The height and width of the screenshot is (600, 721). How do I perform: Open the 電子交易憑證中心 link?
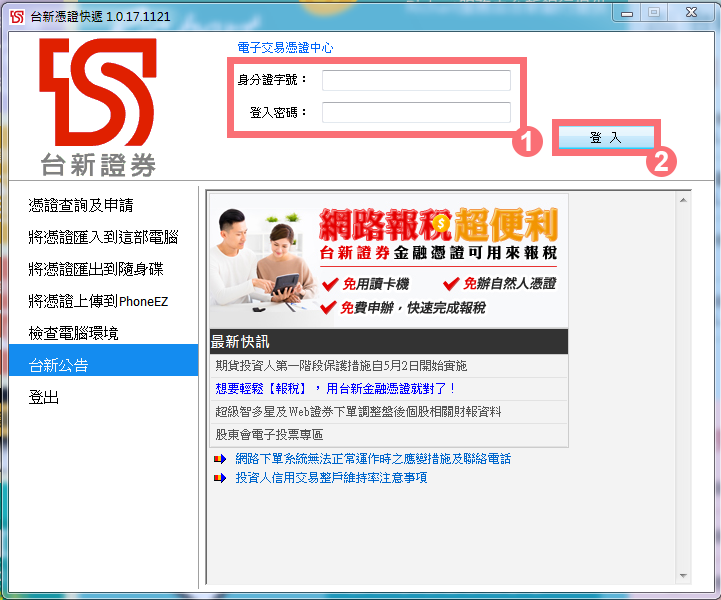(285, 47)
